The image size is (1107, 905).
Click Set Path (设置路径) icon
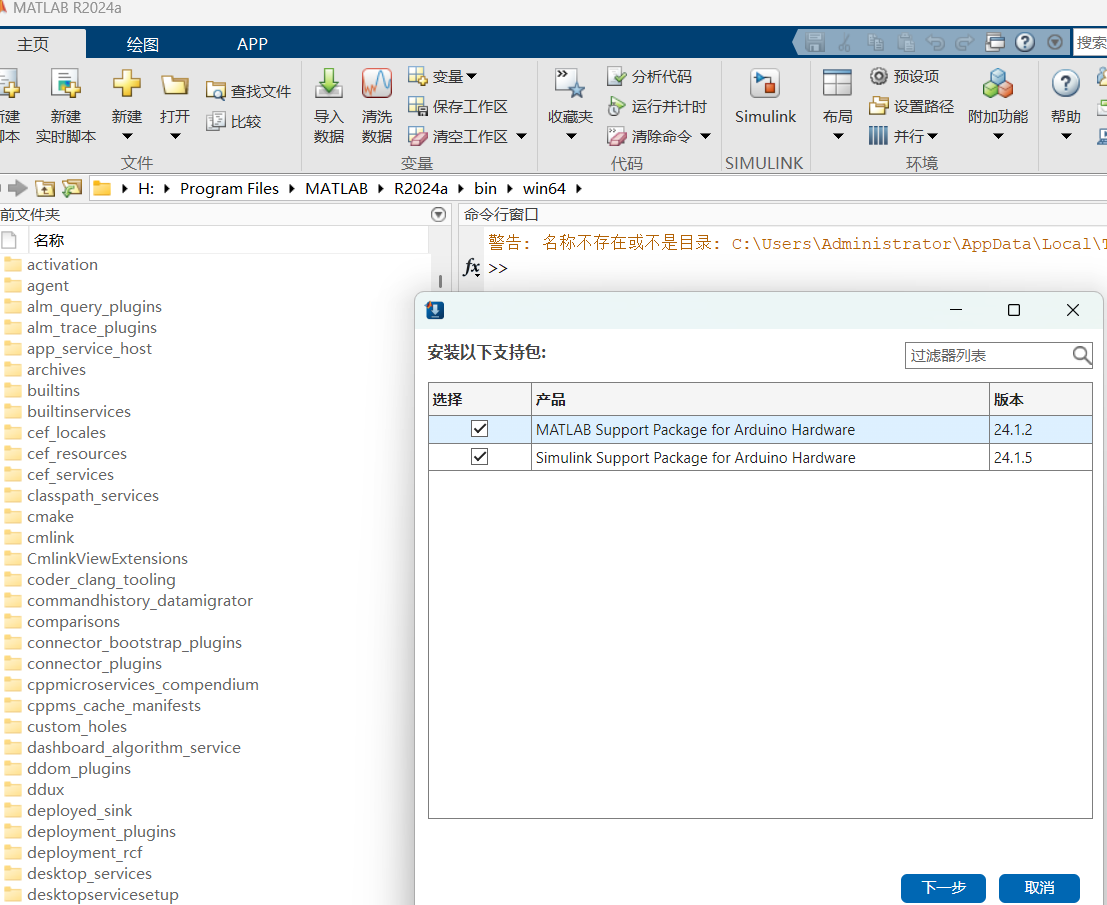[x=878, y=107]
